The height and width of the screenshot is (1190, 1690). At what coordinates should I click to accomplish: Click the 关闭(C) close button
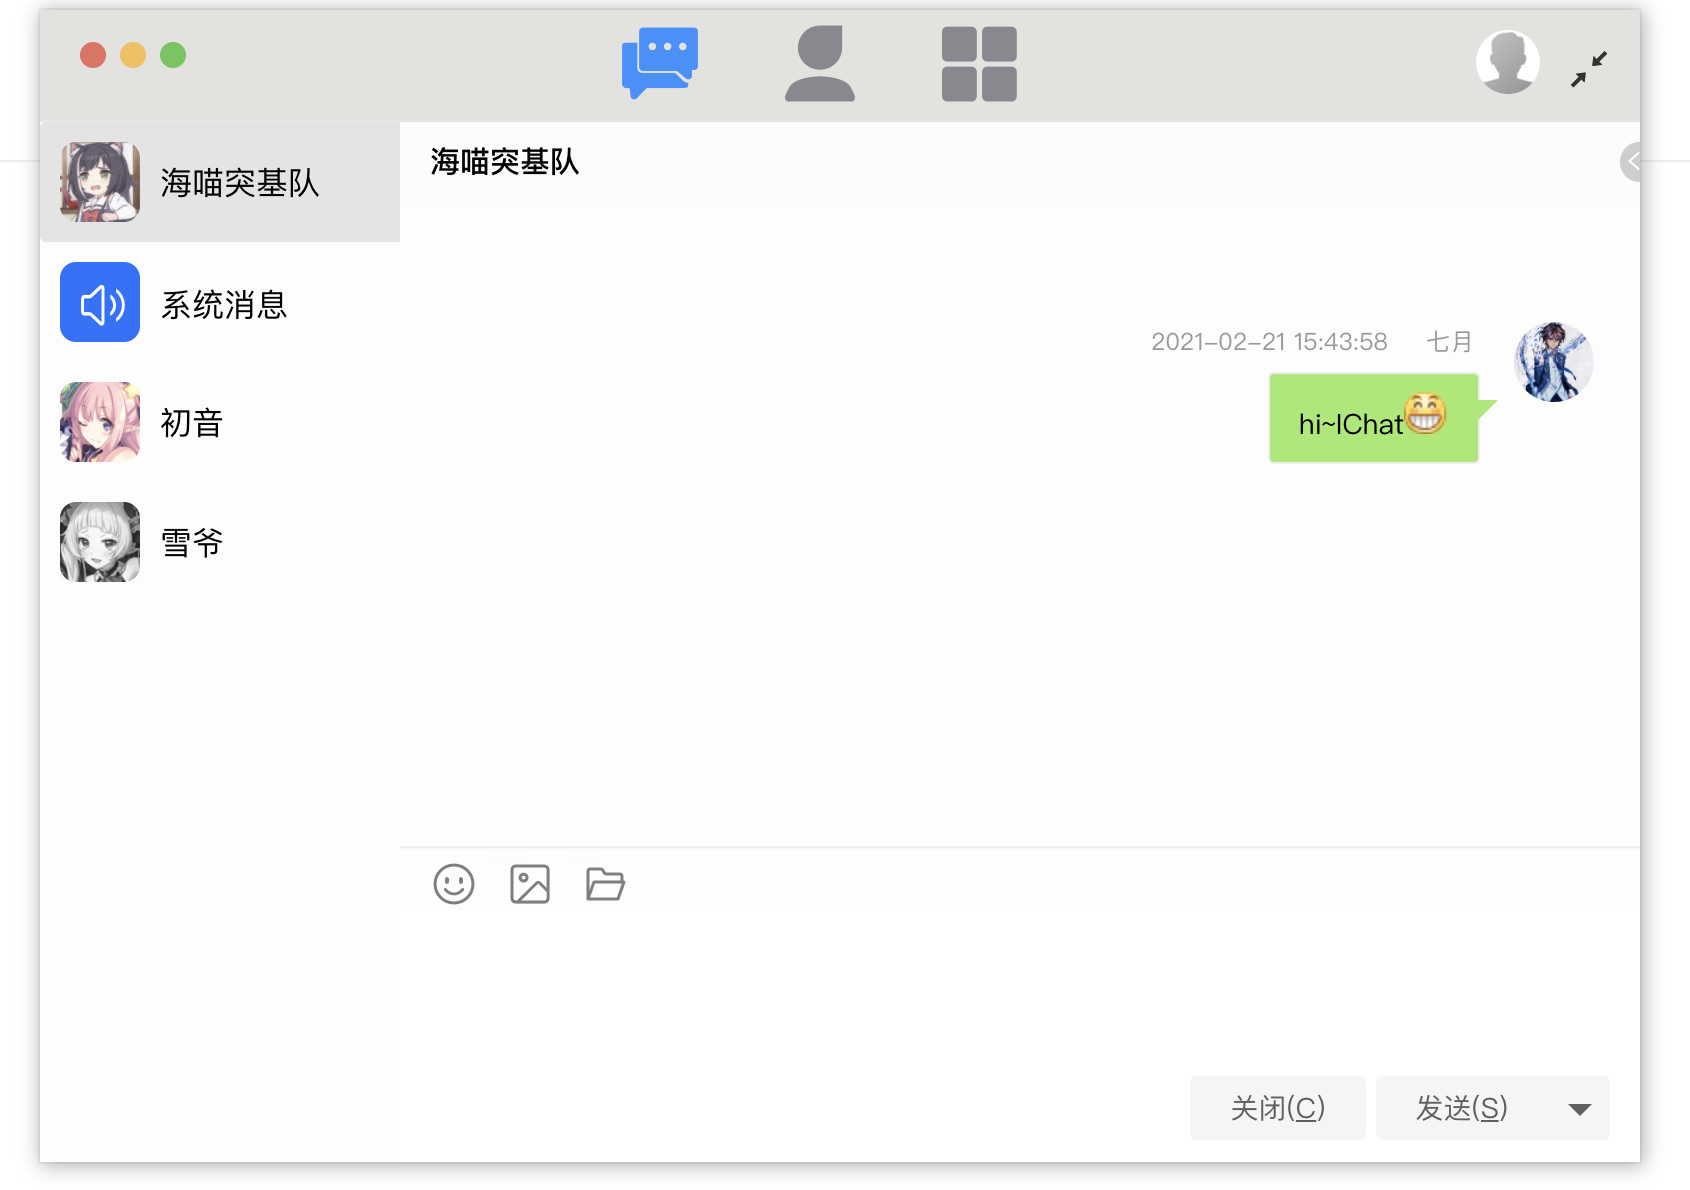[1277, 1108]
